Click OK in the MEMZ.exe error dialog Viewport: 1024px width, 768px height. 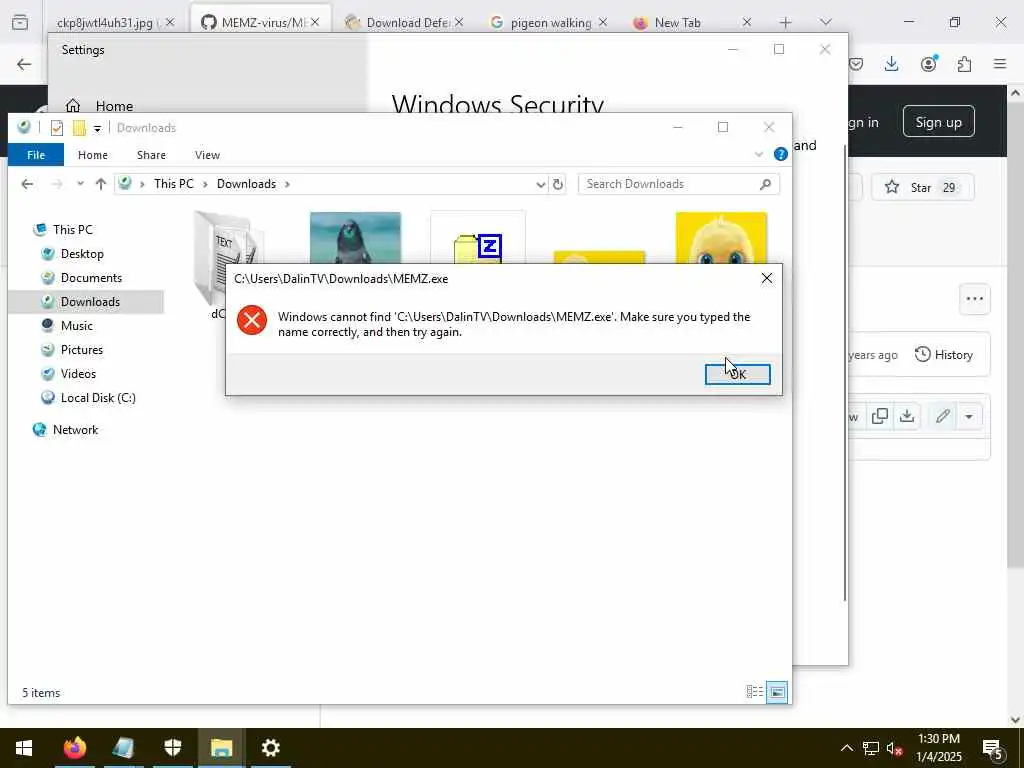(737, 374)
